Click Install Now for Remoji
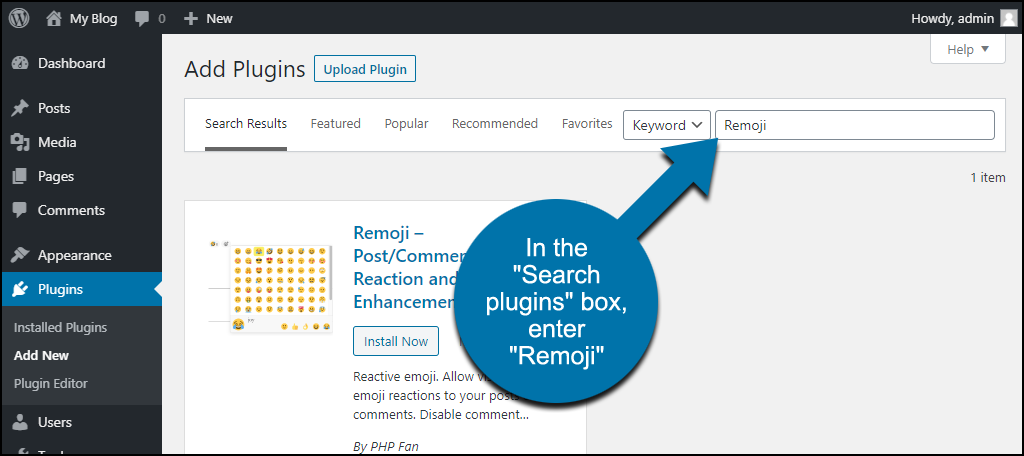Viewport: 1024px width, 456px height. click(396, 341)
